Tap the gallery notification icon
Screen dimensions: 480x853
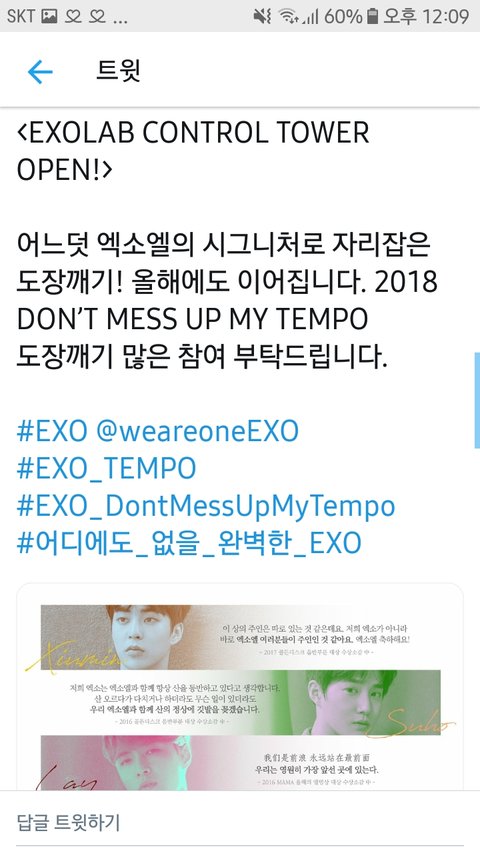click(x=50, y=17)
